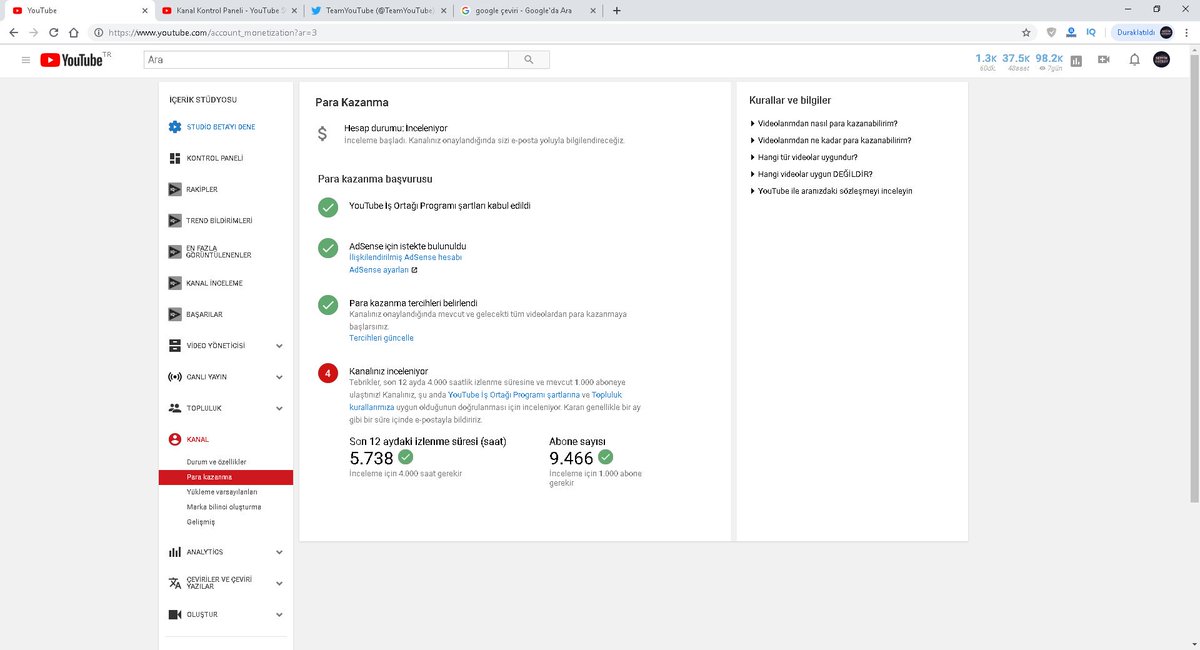Select Marka bilinci oluşturma in sidebar
Viewport: 1200px width, 650px height.
224,507
